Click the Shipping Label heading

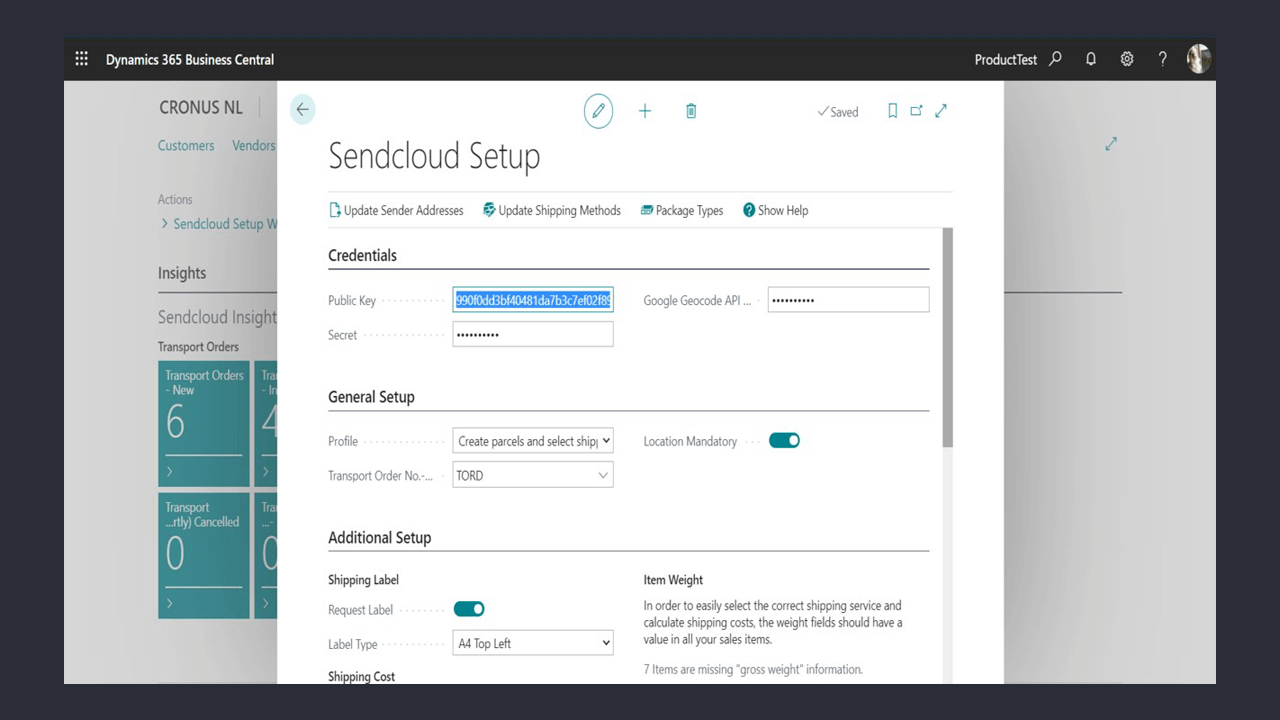363,580
